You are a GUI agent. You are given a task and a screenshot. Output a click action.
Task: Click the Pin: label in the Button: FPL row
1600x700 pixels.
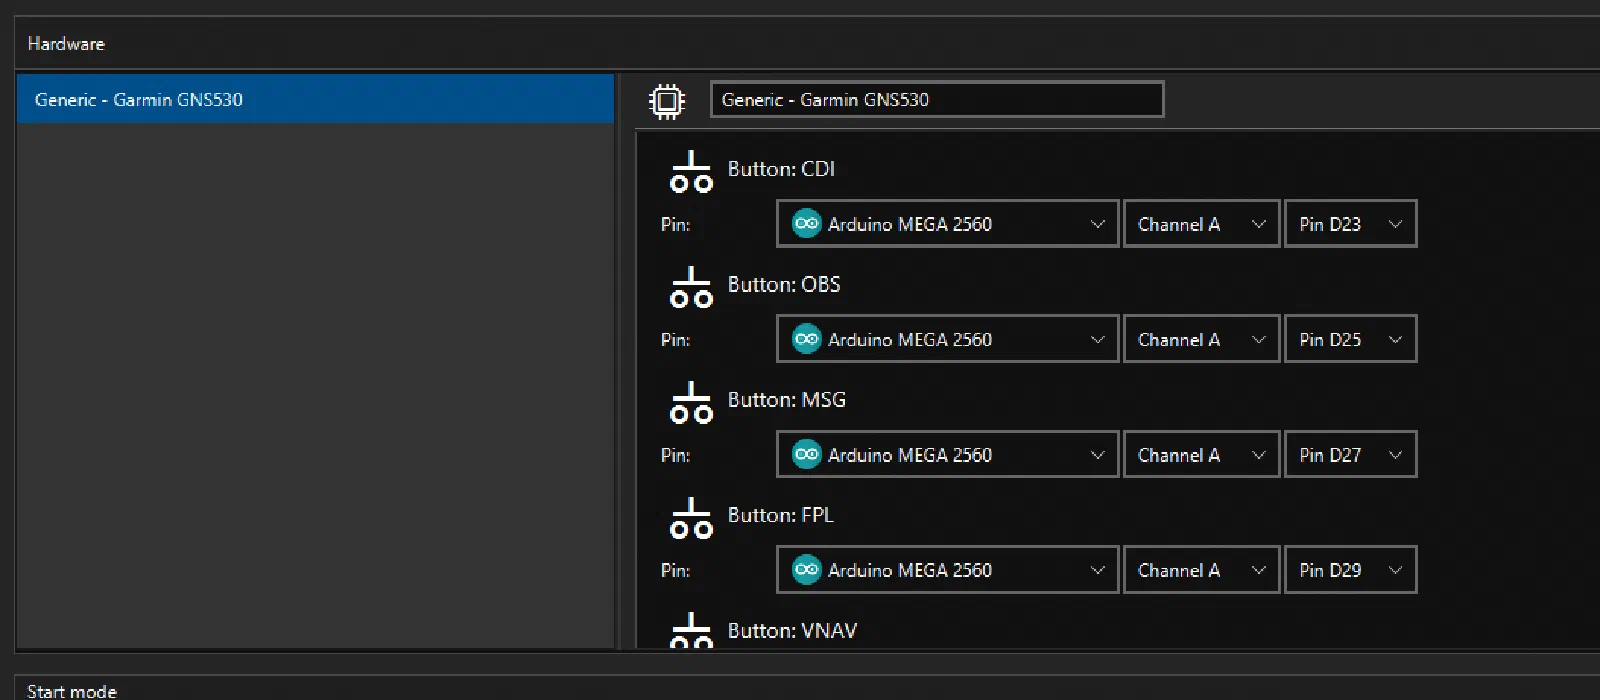(x=675, y=569)
